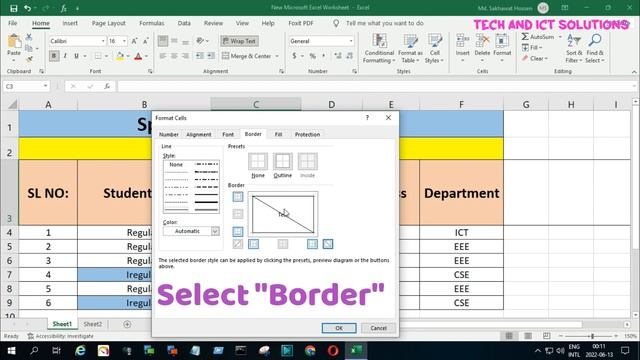Click Cancel in Format Cells dialog
640x360 pixels.
[378, 328]
